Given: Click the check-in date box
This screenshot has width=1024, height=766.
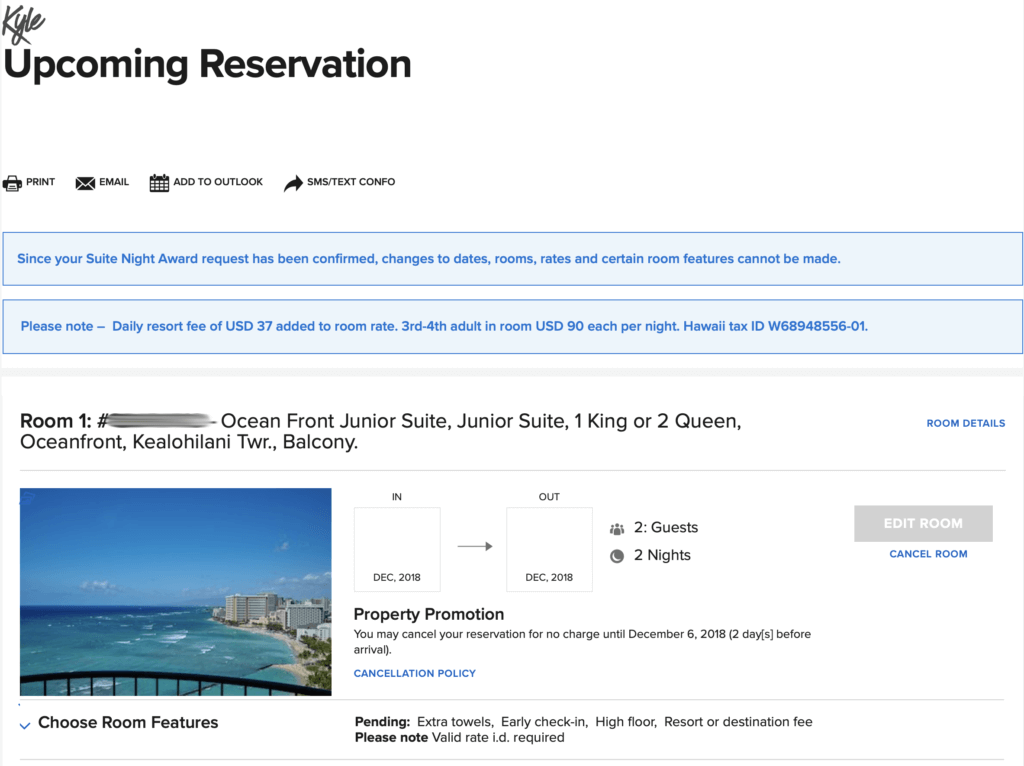Looking at the screenshot, I should pyautogui.click(x=397, y=549).
